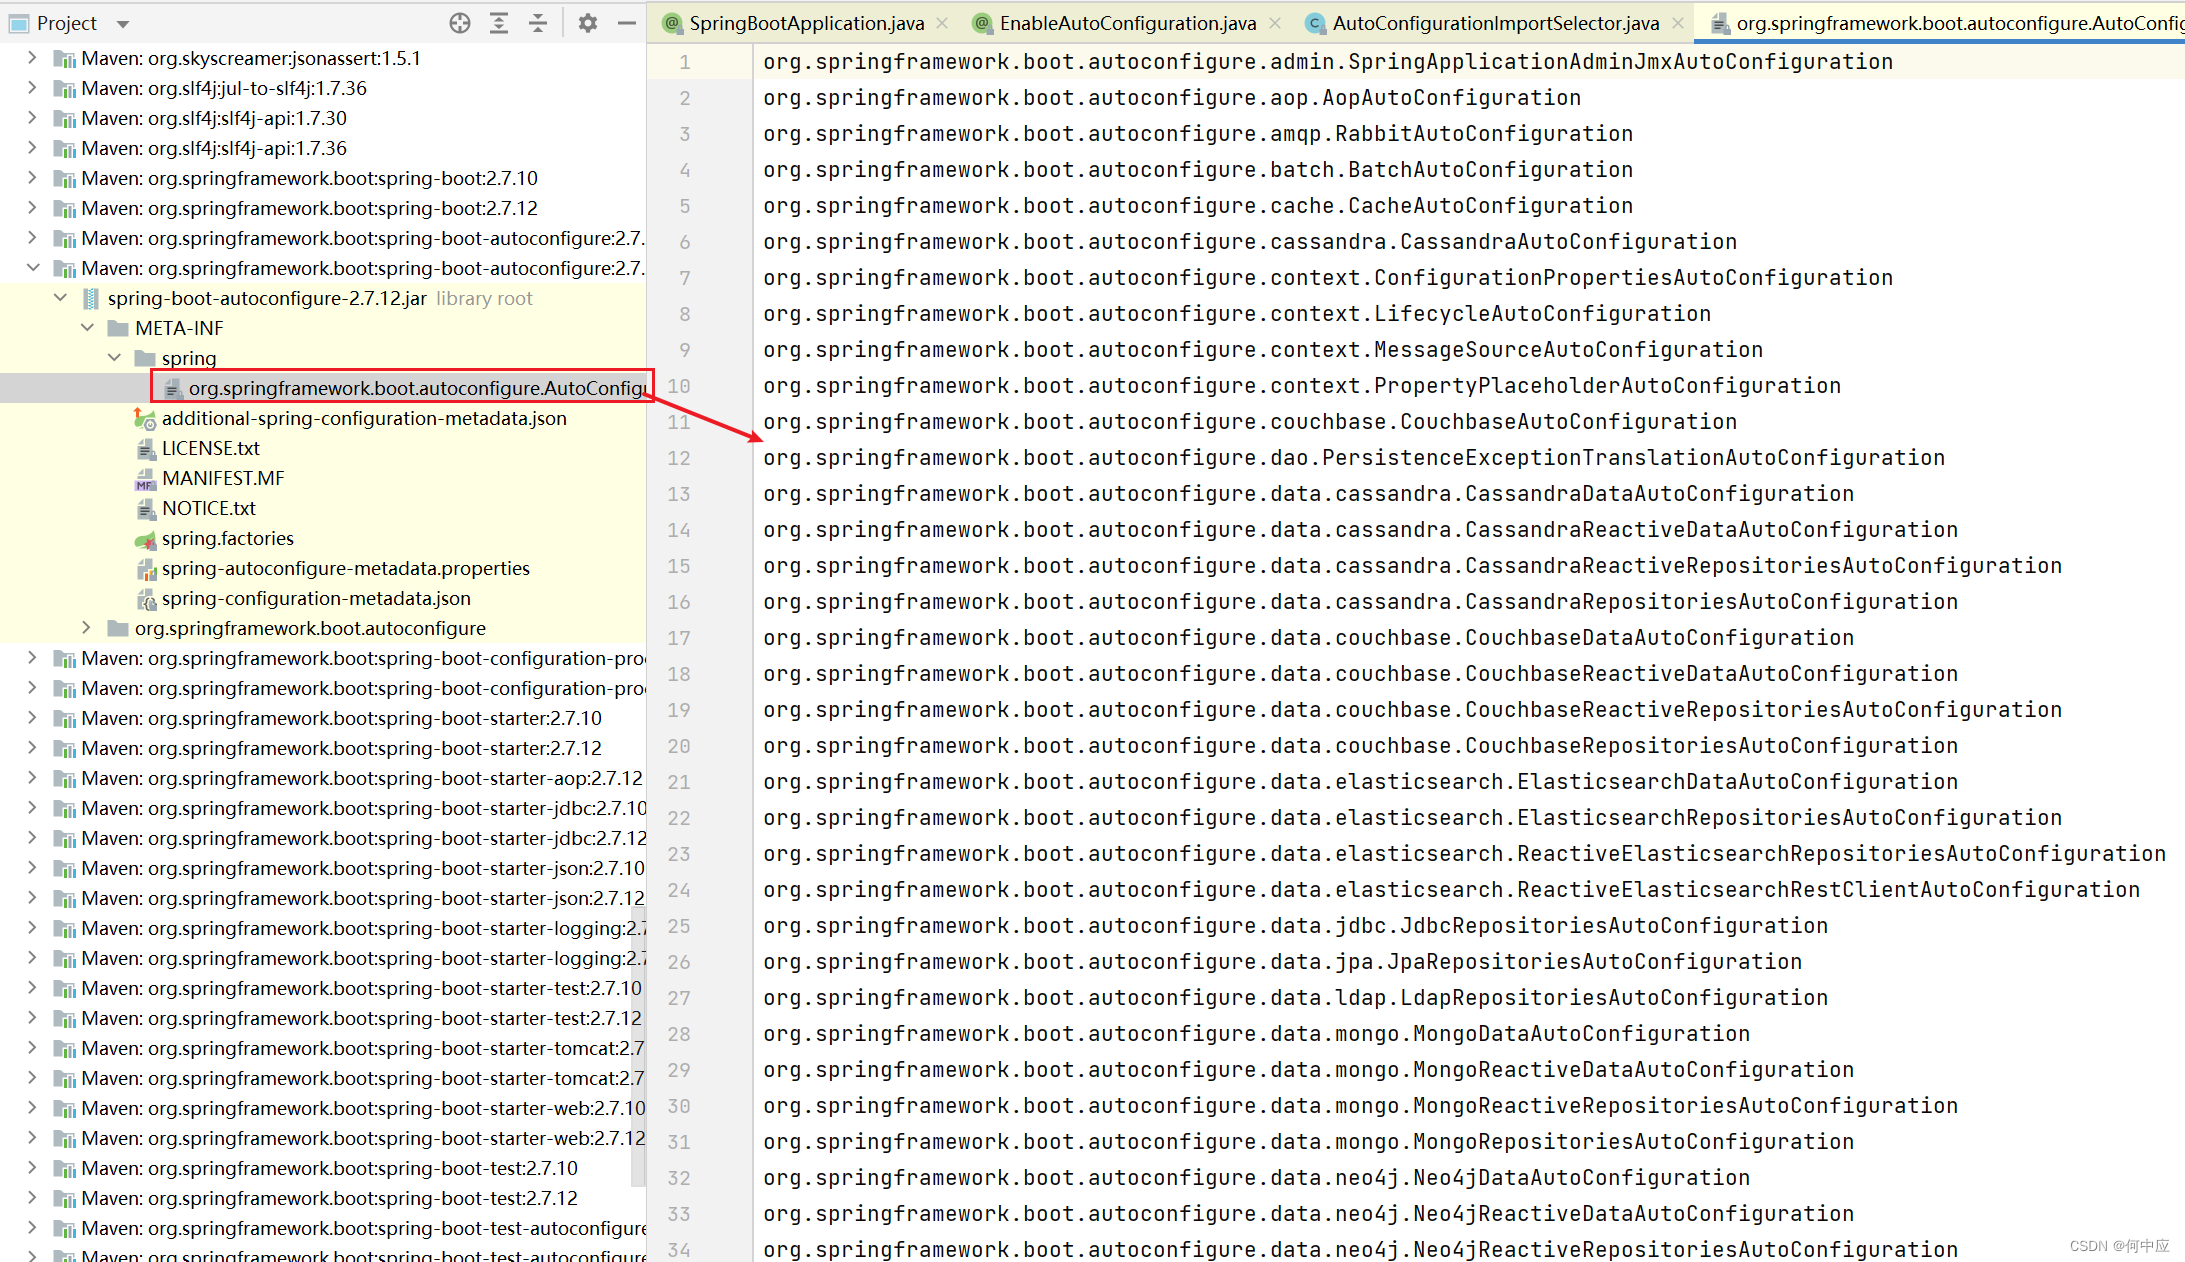Select Maven spring-boot-starter-aop:2.7.12 library
2185x1262 pixels.
[x=362, y=778]
